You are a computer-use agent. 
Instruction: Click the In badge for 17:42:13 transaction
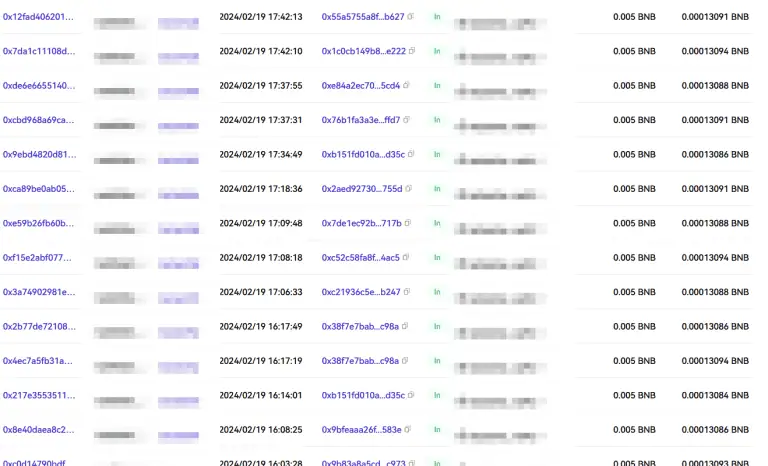pyautogui.click(x=437, y=17)
